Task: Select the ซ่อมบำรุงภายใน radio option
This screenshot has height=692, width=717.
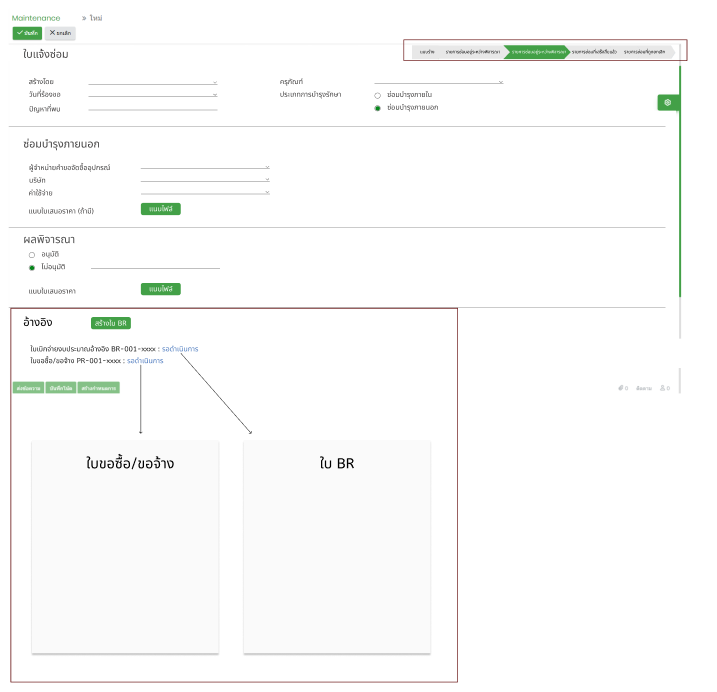Action: (378, 95)
